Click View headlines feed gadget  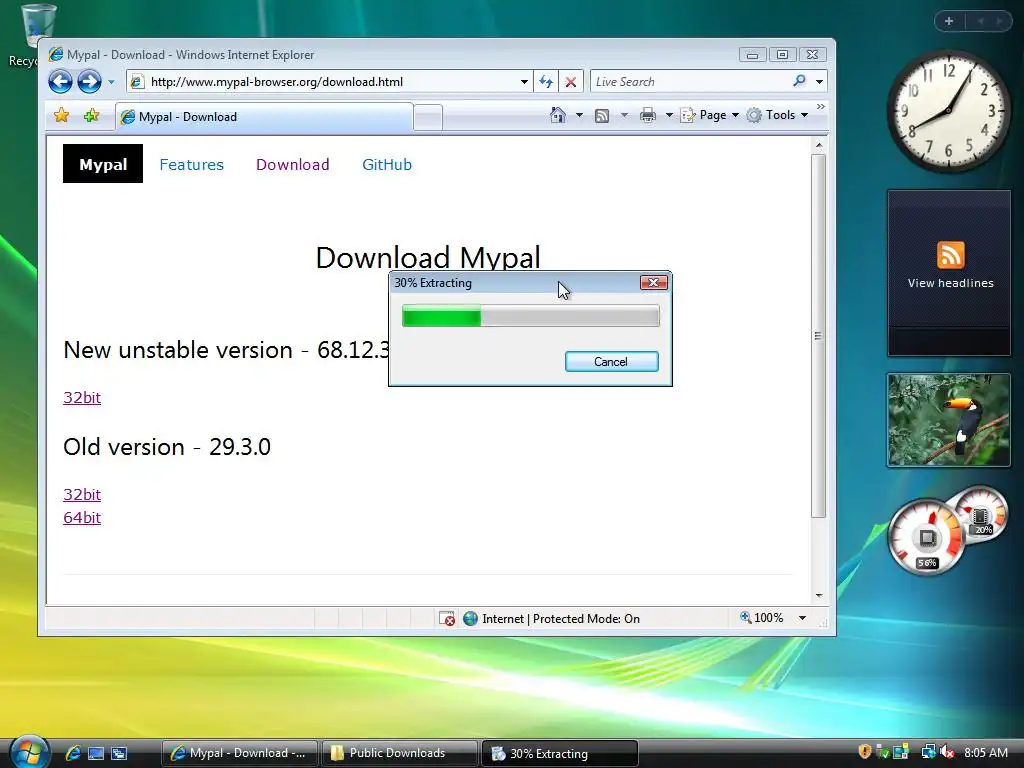950,273
